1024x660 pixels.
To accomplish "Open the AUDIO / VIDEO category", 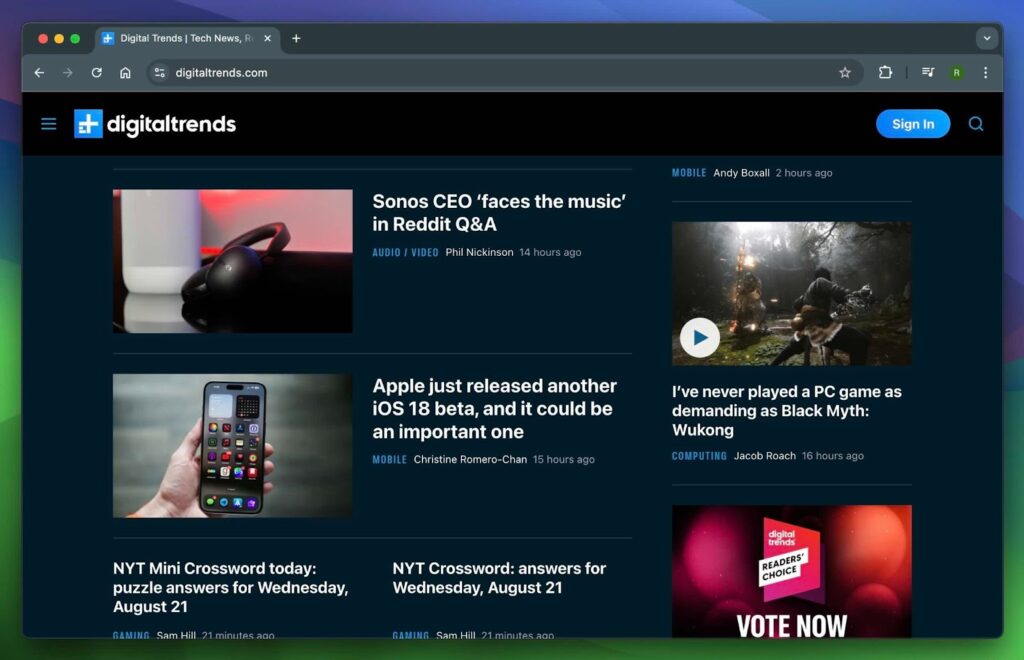I will (x=405, y=253).
